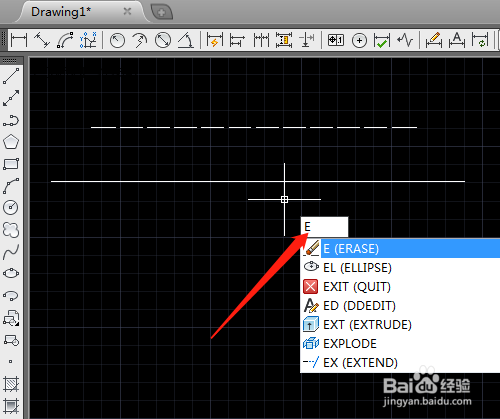Click the Jogged Linear dimension icon
Image resolution: width=500 pixels, height=419 pixels.
405,40
